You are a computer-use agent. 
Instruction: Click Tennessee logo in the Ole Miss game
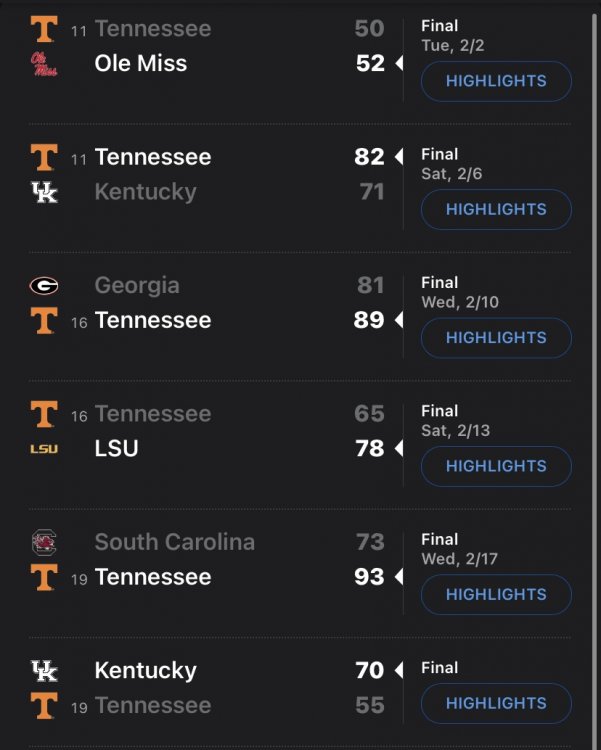click(44, 29)
